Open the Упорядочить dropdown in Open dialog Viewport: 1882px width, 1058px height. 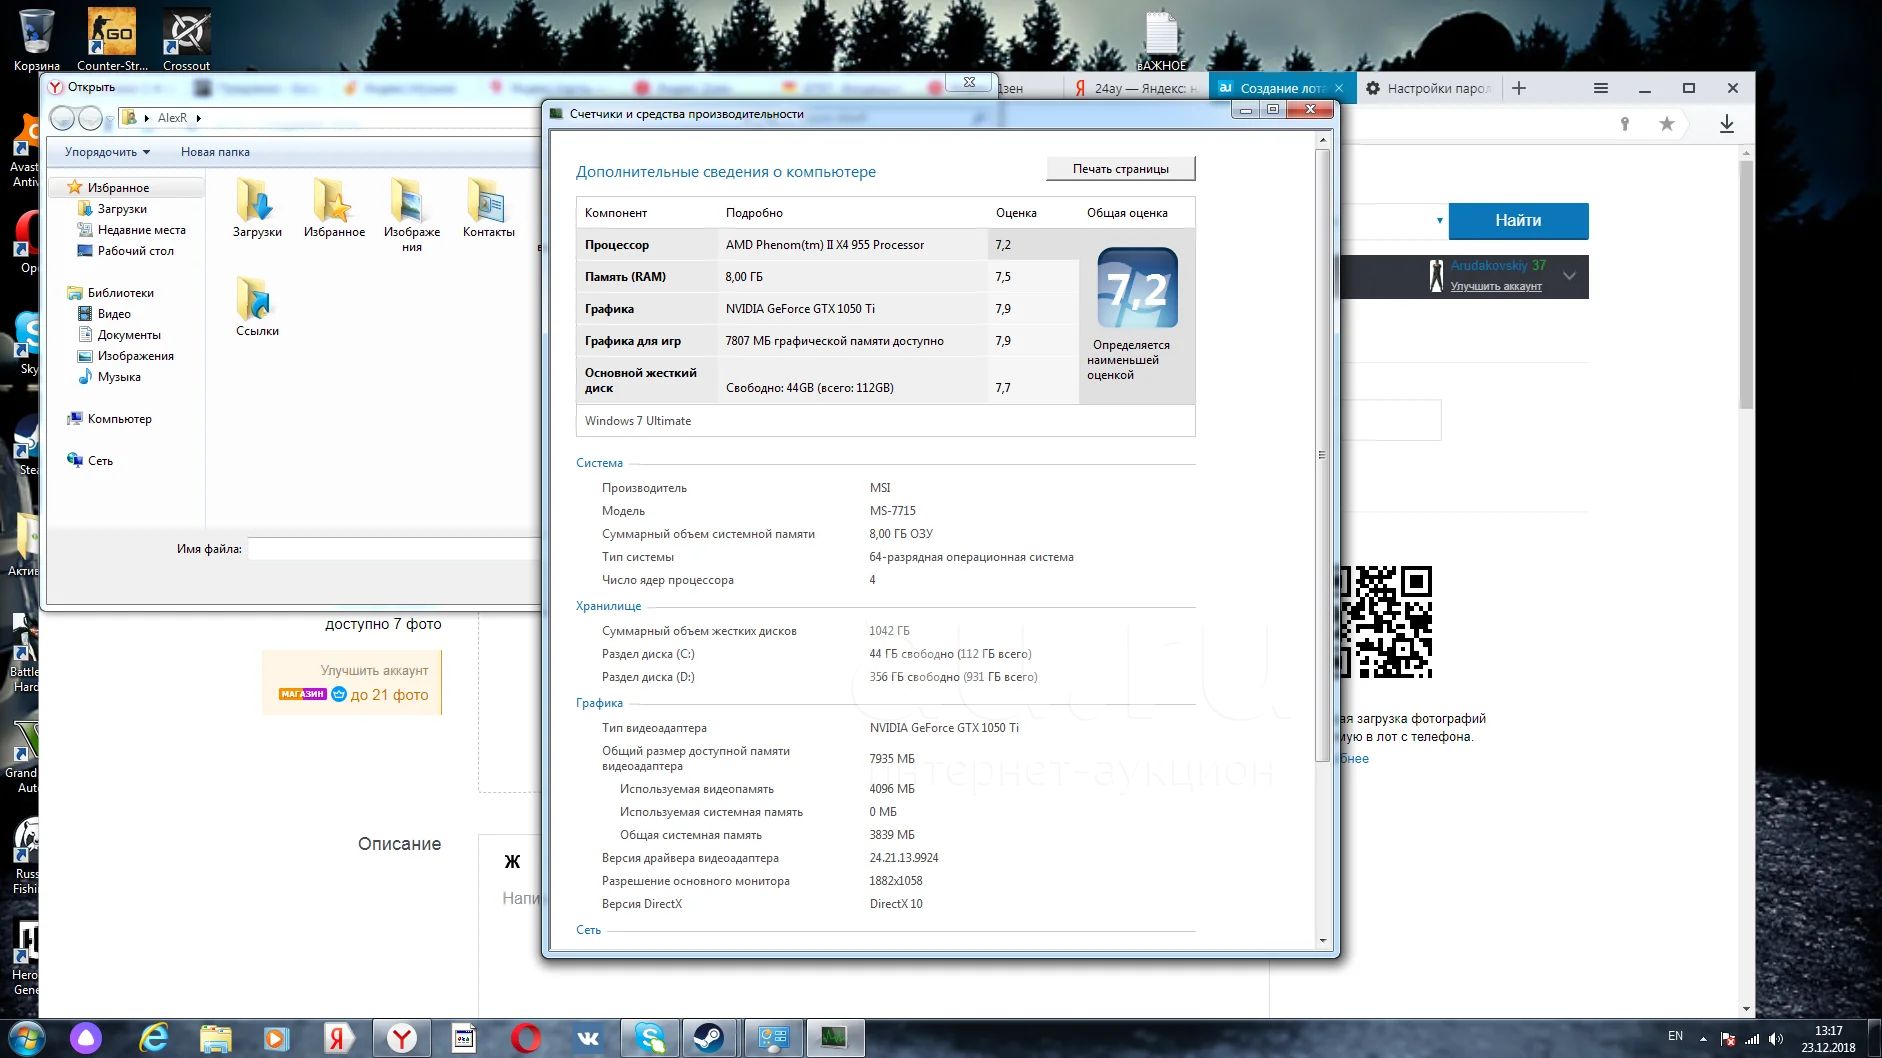click(x=107, y=152)
